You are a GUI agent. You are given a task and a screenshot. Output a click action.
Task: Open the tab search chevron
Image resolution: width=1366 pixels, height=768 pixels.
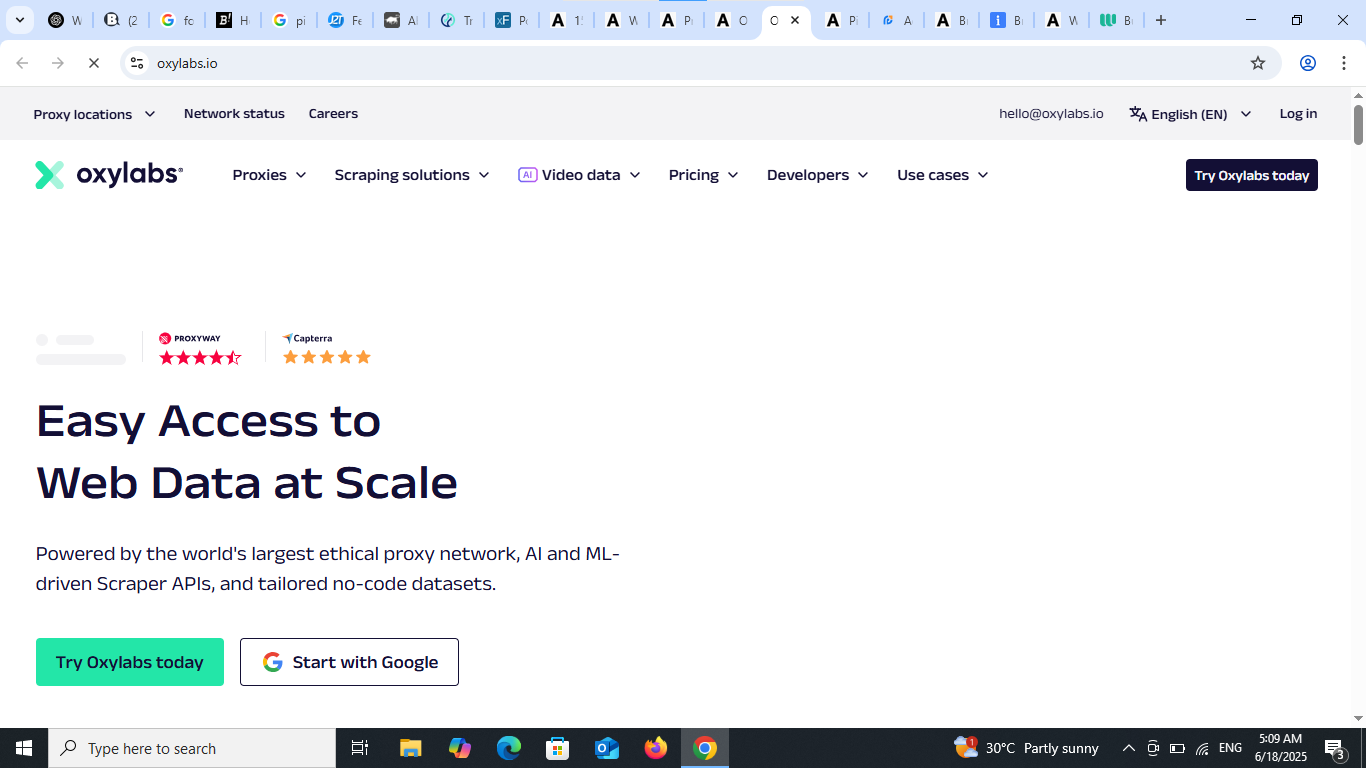tap(19, 20)
